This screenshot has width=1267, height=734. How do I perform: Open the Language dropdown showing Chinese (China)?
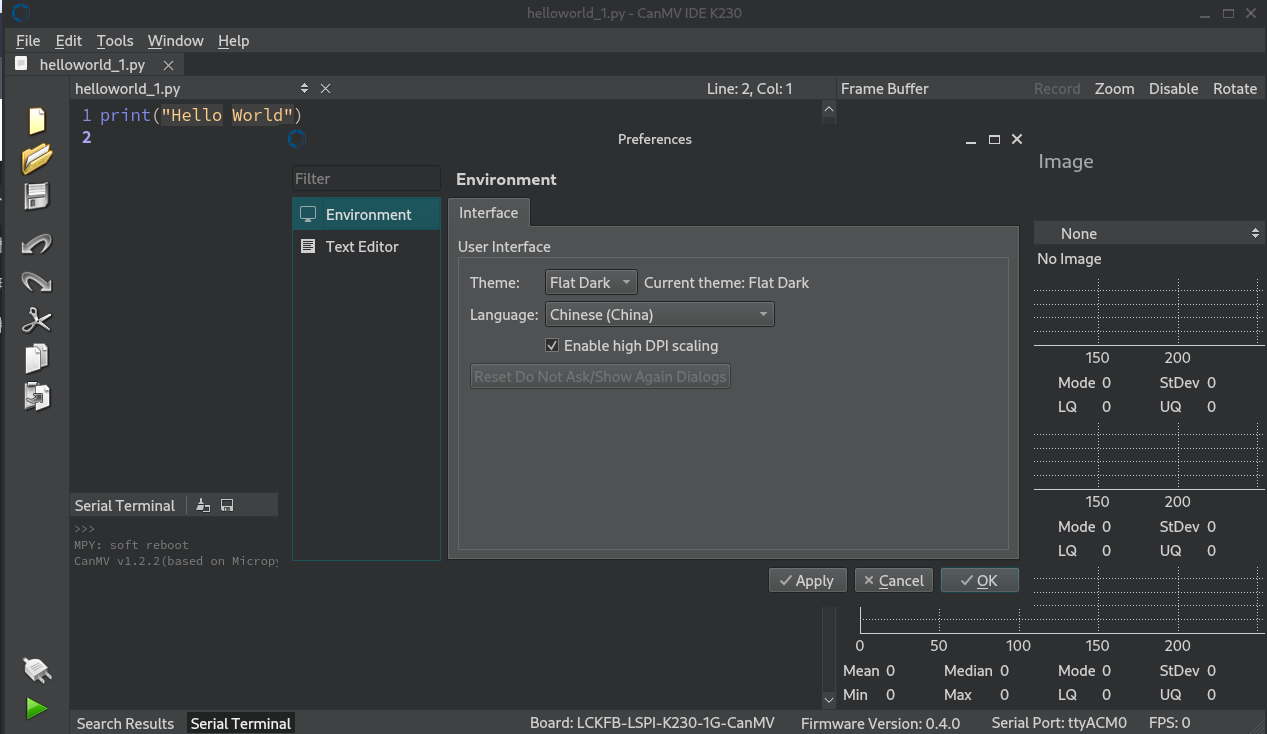660,315
